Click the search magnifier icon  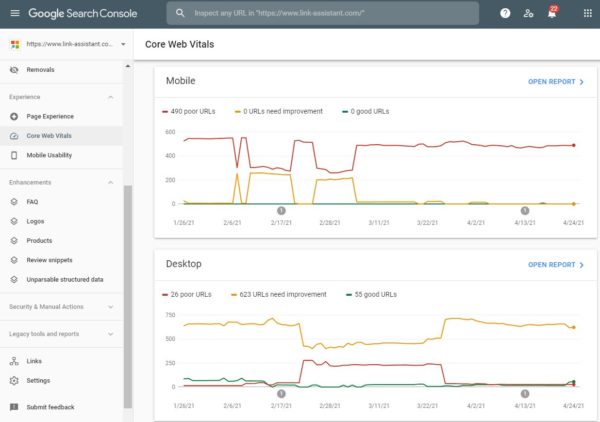click(180, 13)
